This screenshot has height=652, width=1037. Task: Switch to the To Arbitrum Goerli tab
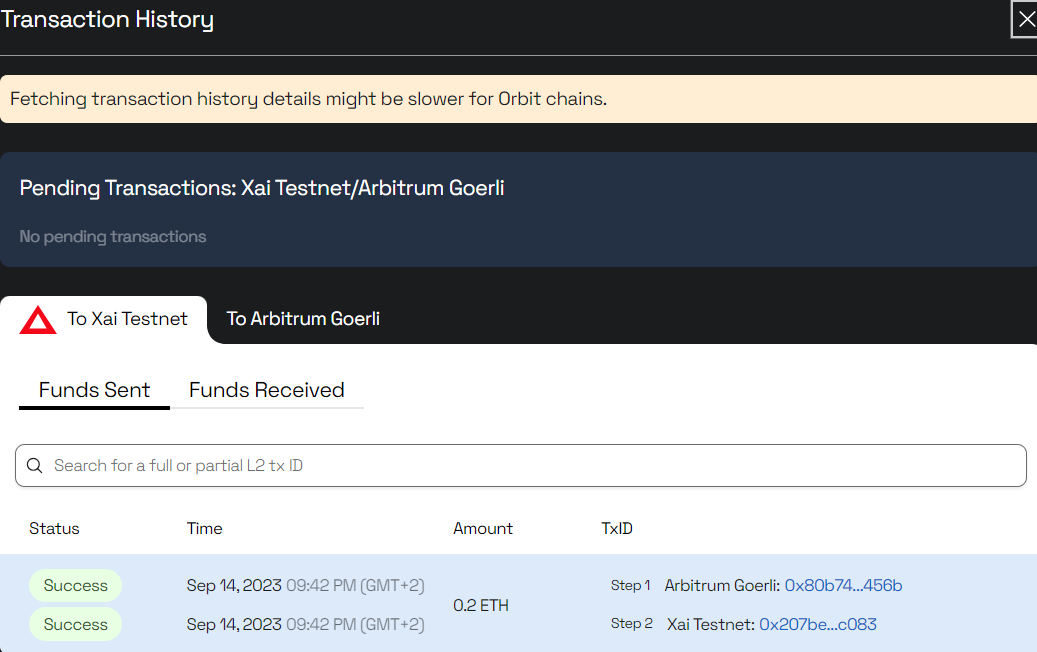point(303,319)
